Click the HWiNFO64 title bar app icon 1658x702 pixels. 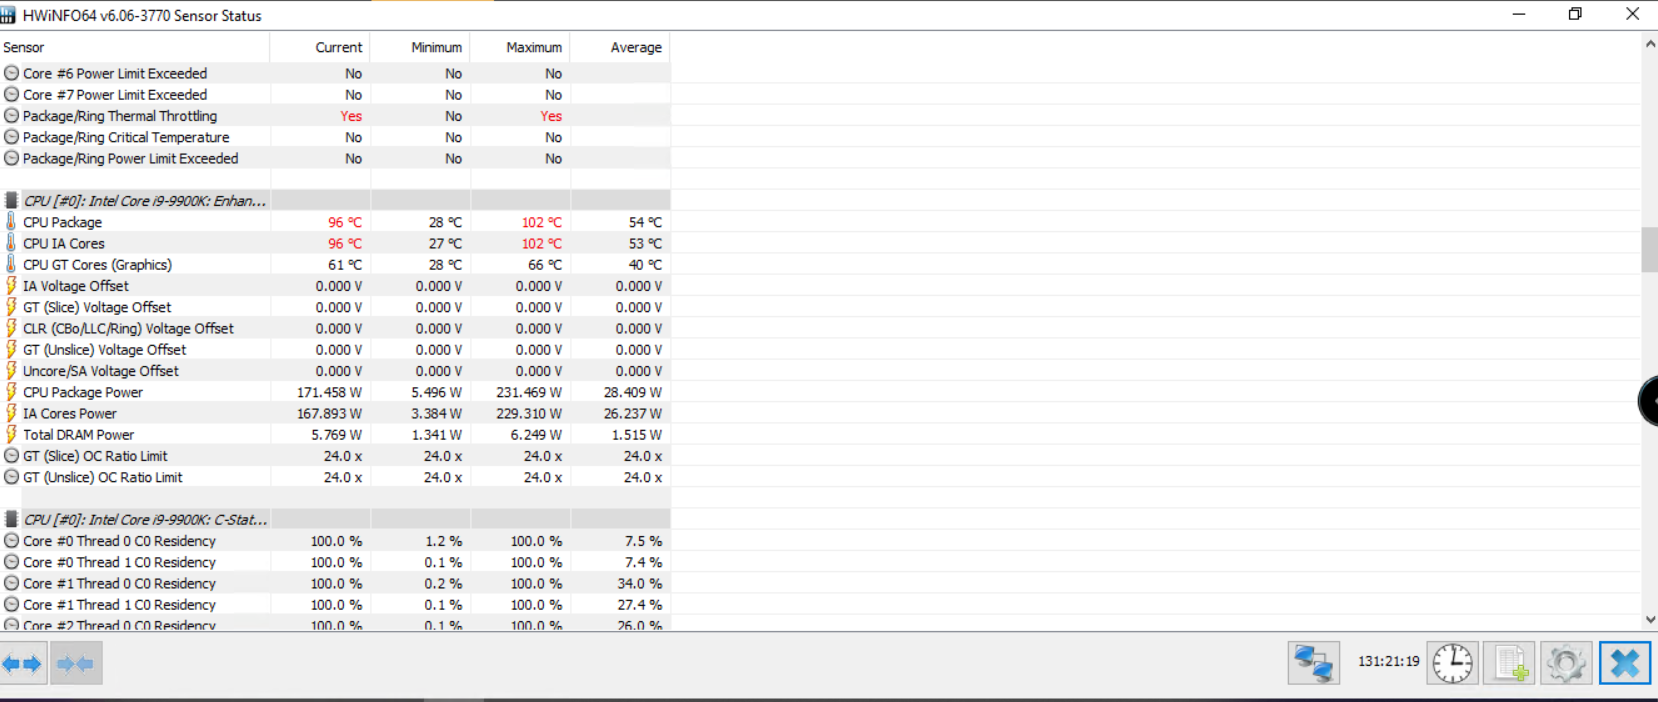tap(8, 15)
